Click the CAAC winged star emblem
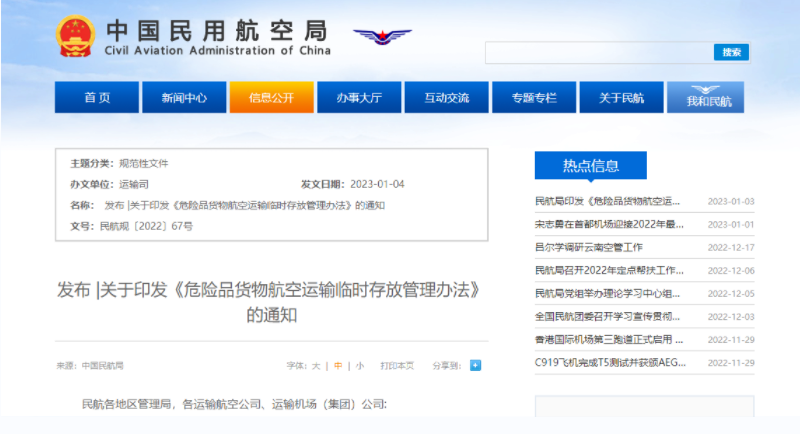The width and height of the screenshot is (800, 434). pos(382,36)
